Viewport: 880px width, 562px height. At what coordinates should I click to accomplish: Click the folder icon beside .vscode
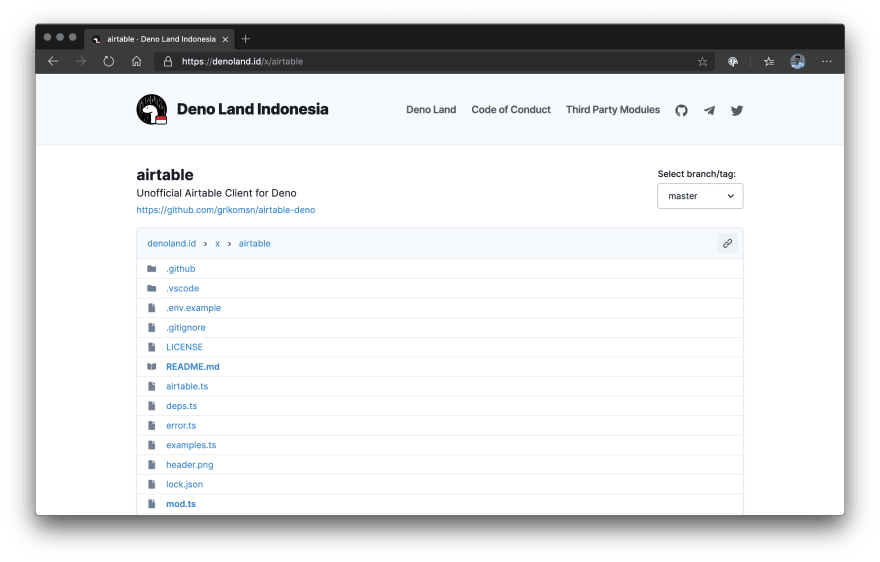click(152, 288)
